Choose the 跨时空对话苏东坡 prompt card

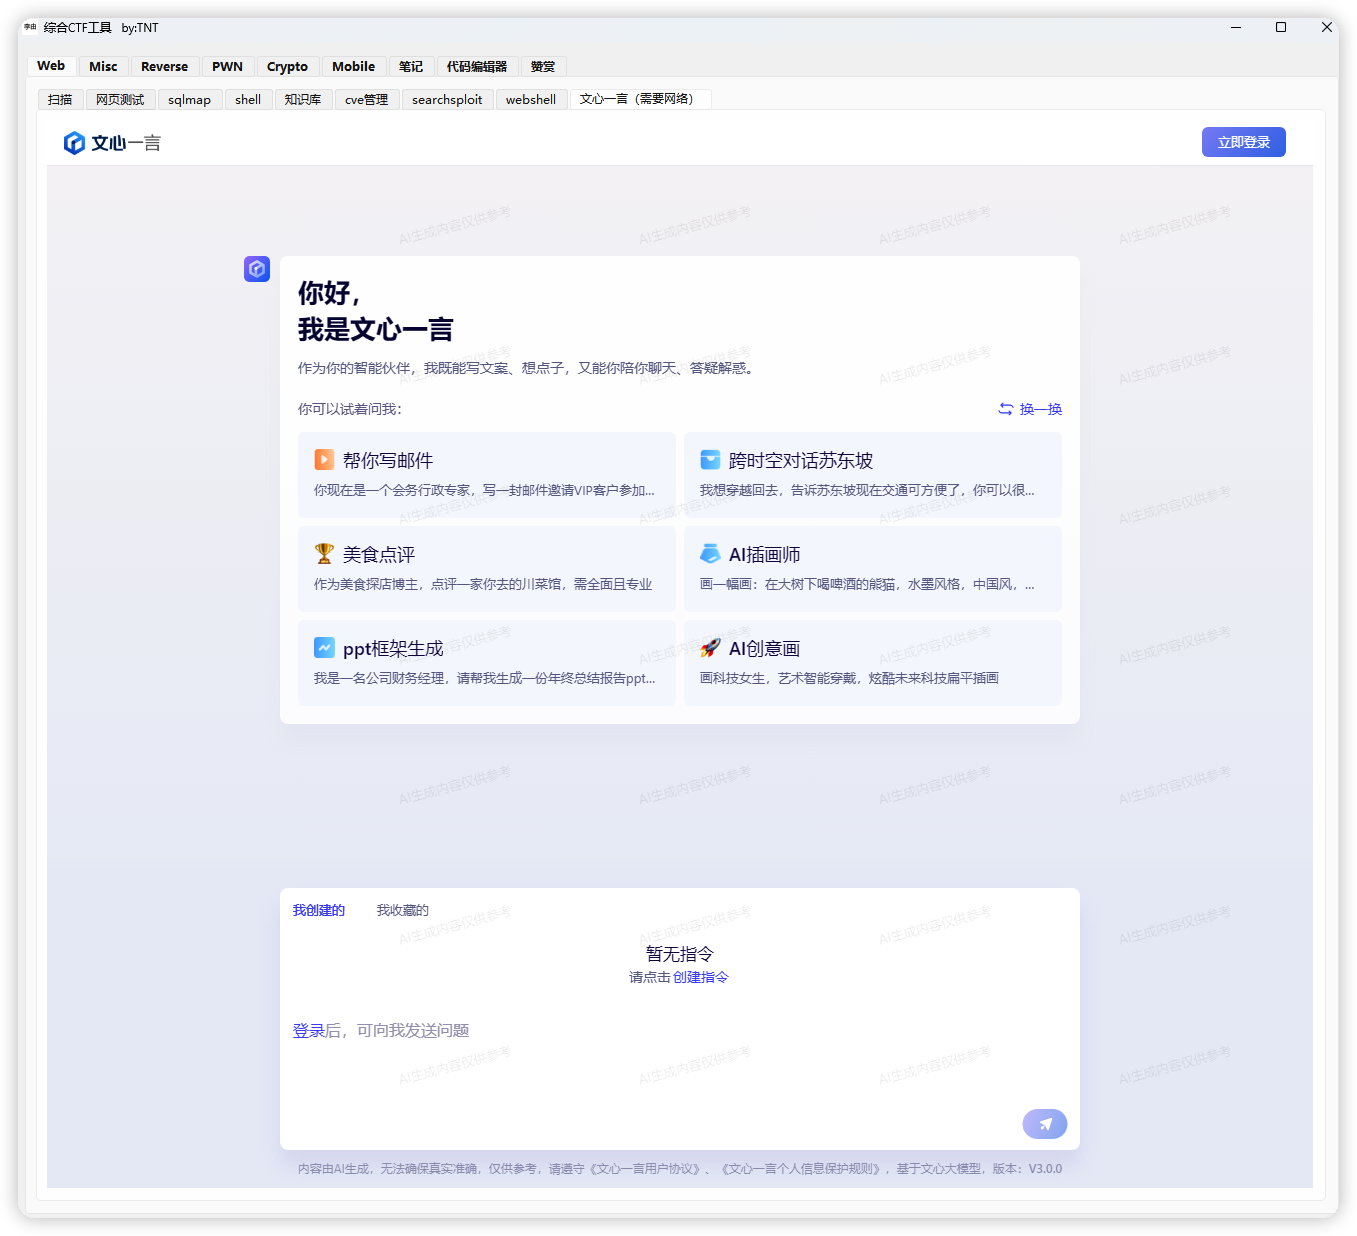tap(873, 475)
